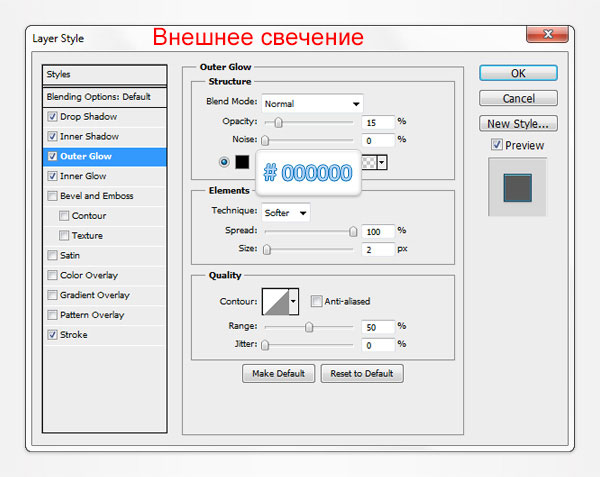Image resolution: width=600 pixels, height=477 pixels.
Task: Confirm with the OK button
Action: tap(518, 73)
